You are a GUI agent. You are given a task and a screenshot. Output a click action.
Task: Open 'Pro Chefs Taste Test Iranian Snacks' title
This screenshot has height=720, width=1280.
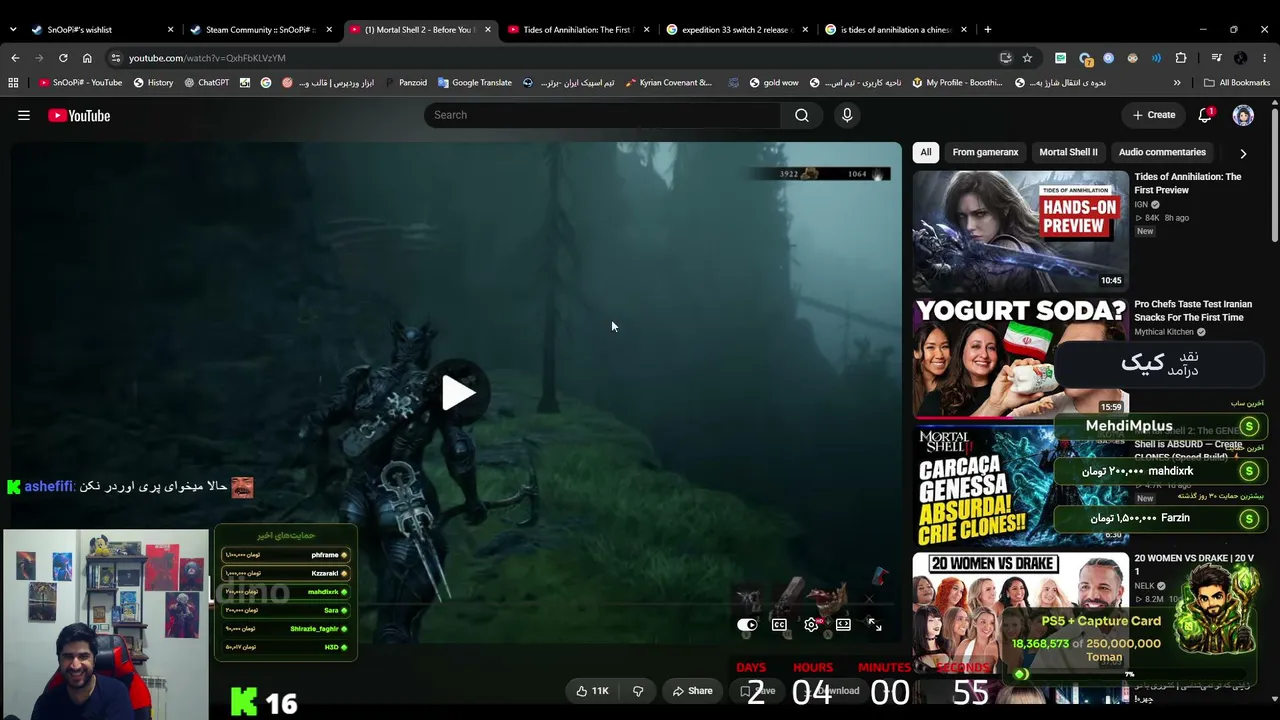pyautogui.click(x=1193, y=311)
